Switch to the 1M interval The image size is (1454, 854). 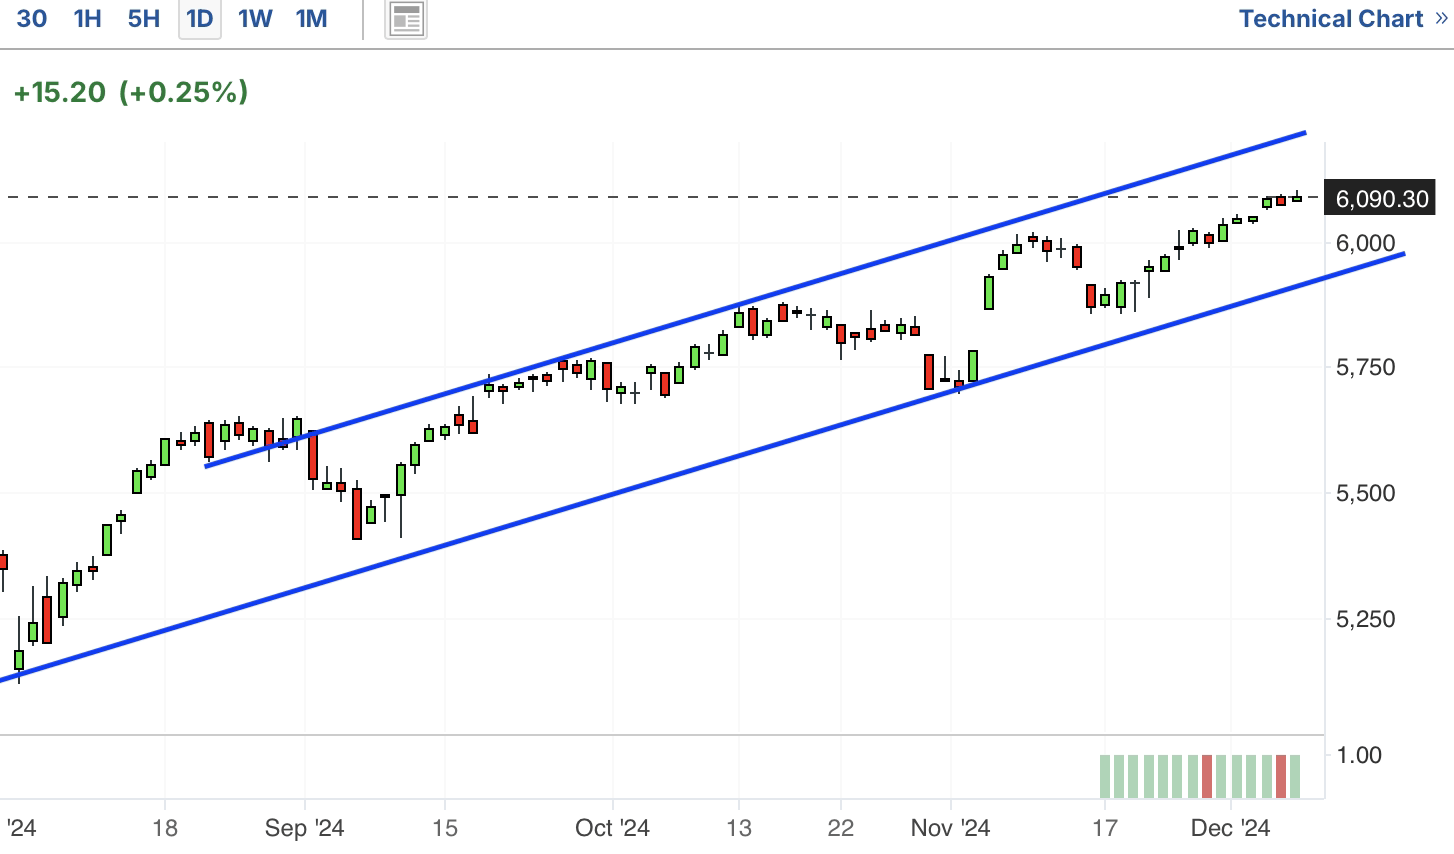[x=312, y=19]
